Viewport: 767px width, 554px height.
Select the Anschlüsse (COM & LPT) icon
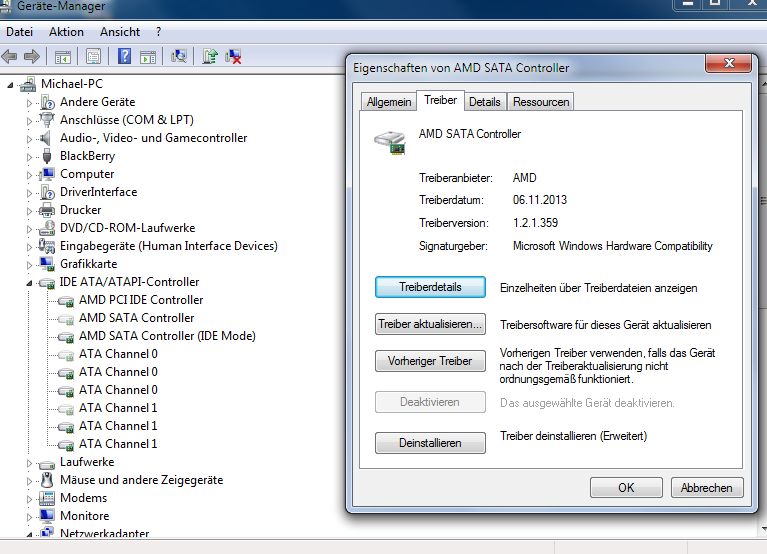click(47, 120)
